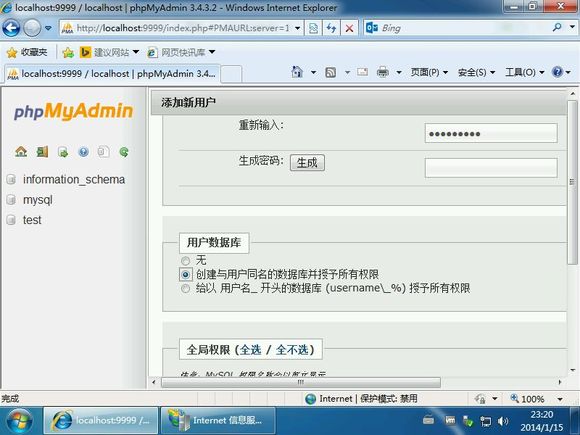Screen dimensions: 580x435
Task: Click the 全不选 uncheck all link
Action: 292,350
